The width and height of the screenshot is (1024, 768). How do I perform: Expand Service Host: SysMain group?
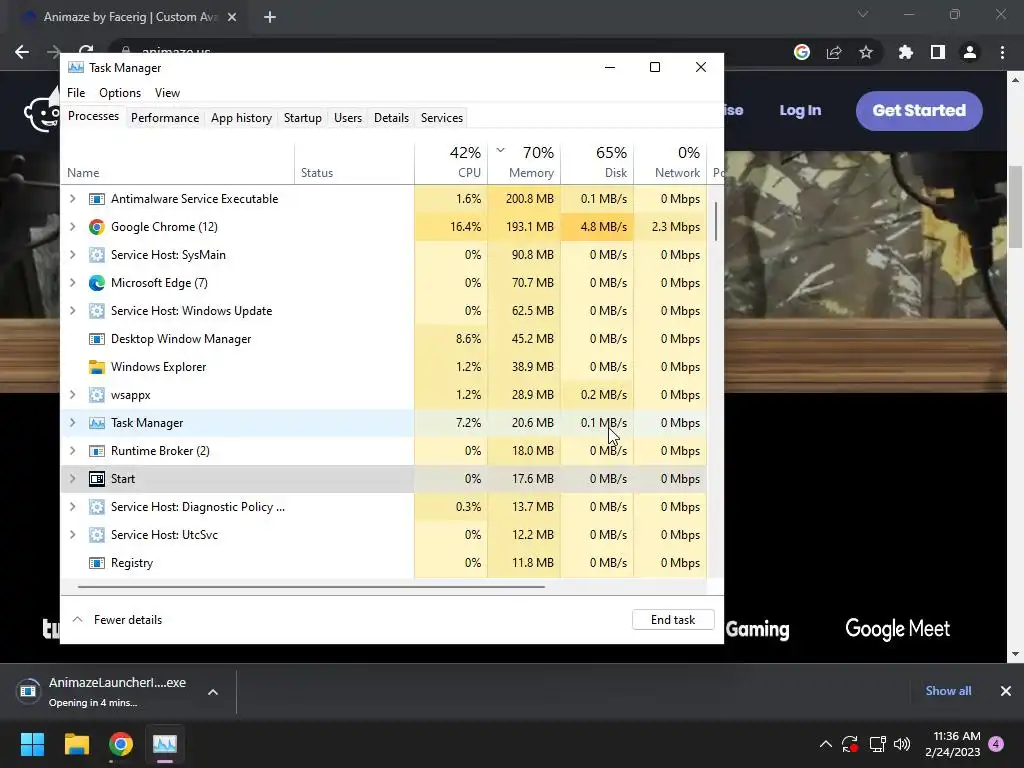tap(72, 255)
